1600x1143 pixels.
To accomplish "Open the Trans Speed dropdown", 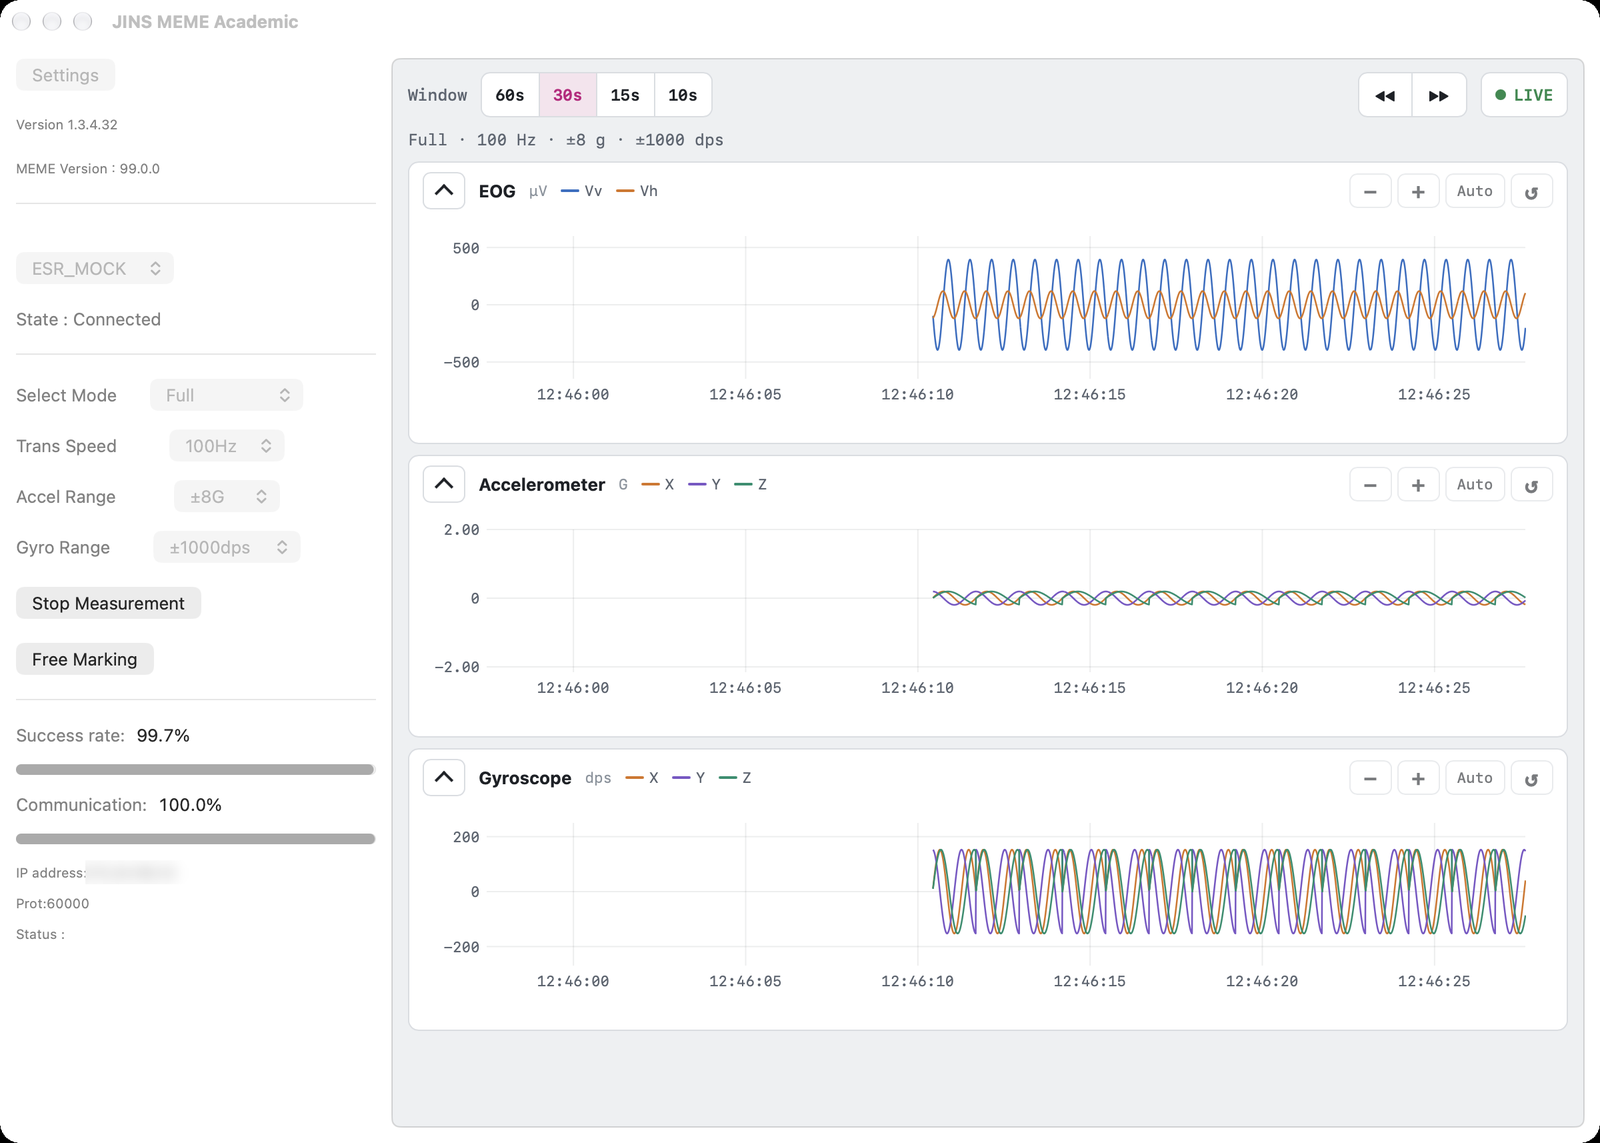I will pos(227,446).
